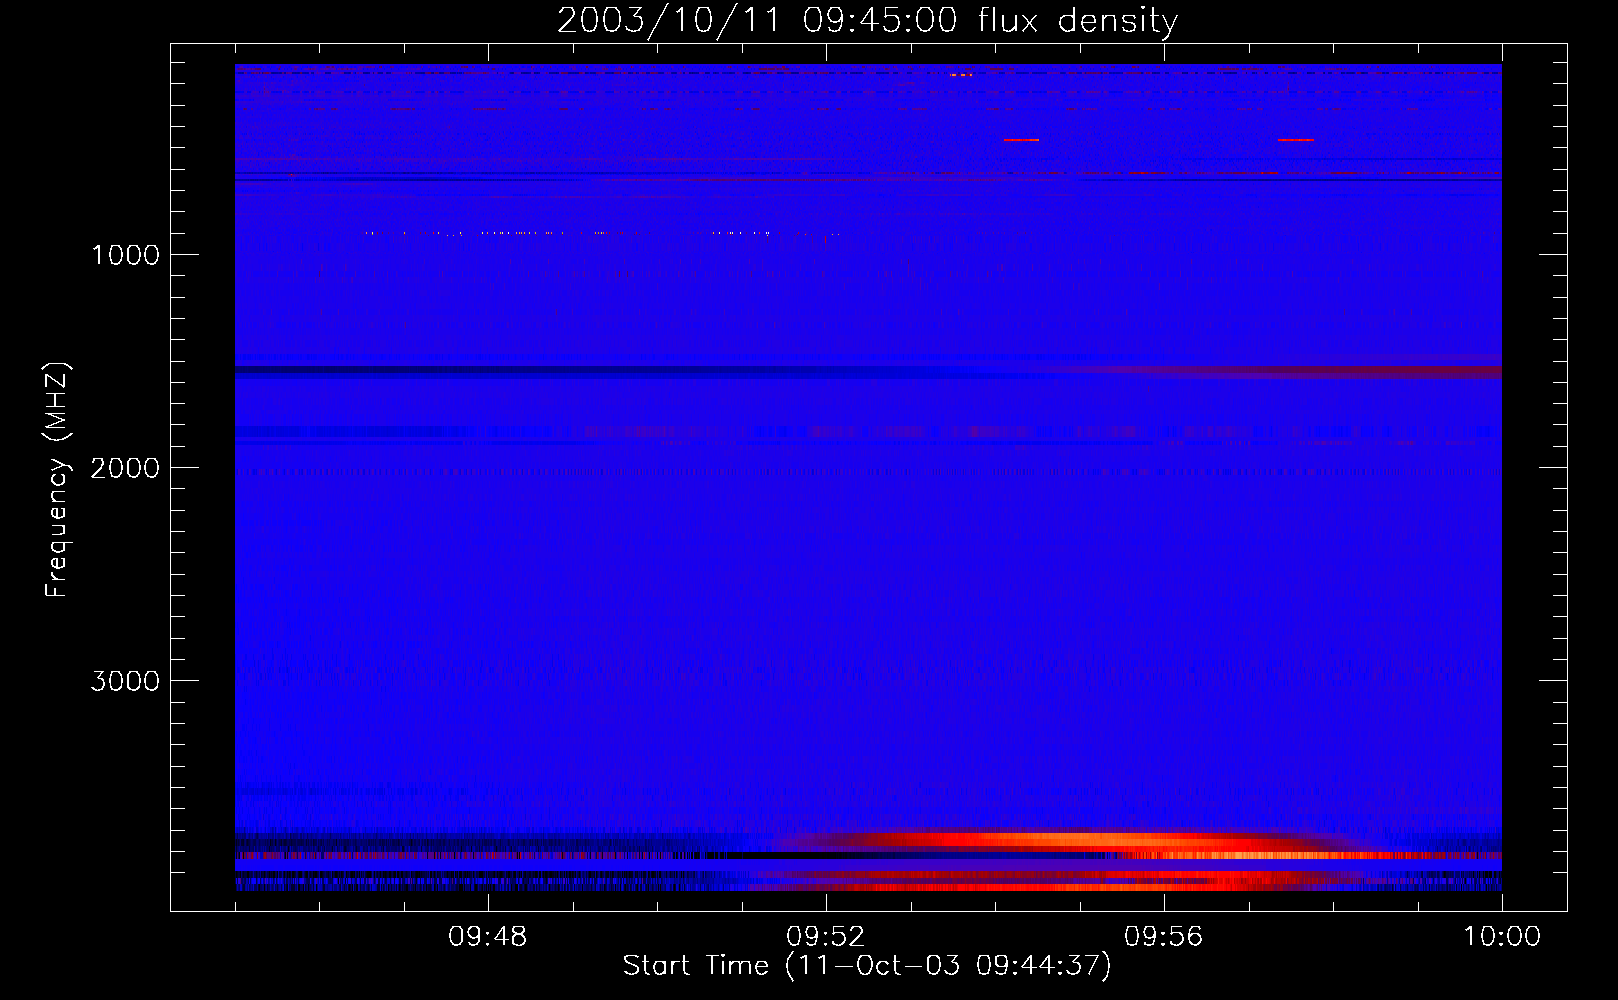
Task: Click the 'Start Time (11-Oct-03 09:44:37)' axis label
Action: pos(867,966)
